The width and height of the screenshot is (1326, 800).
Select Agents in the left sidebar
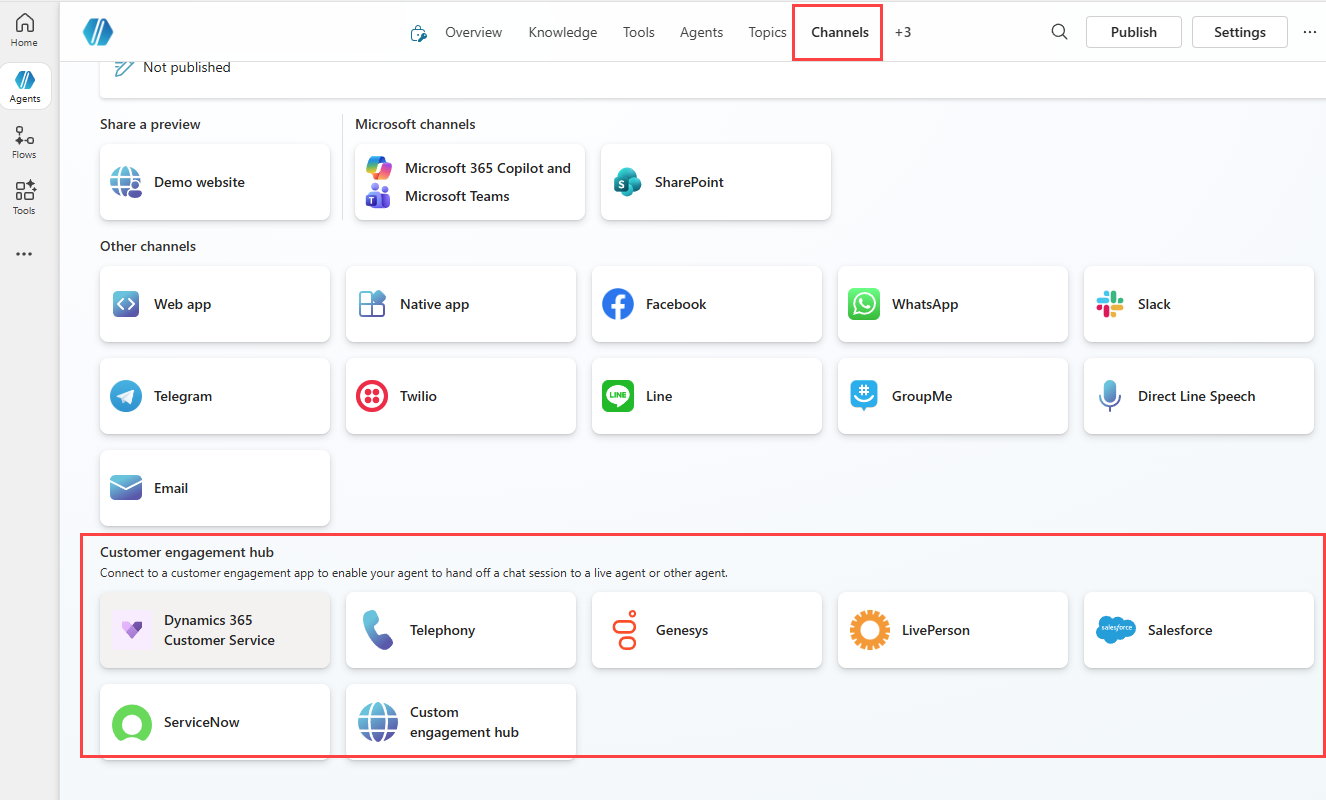click(25, 86)
